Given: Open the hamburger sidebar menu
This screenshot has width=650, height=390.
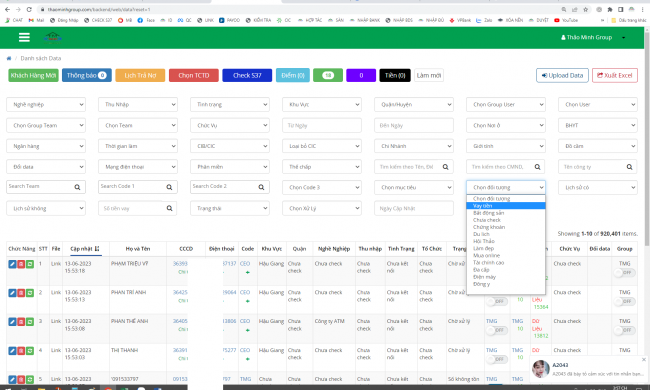Looking at the screenshot, I should tap(24, 37).
